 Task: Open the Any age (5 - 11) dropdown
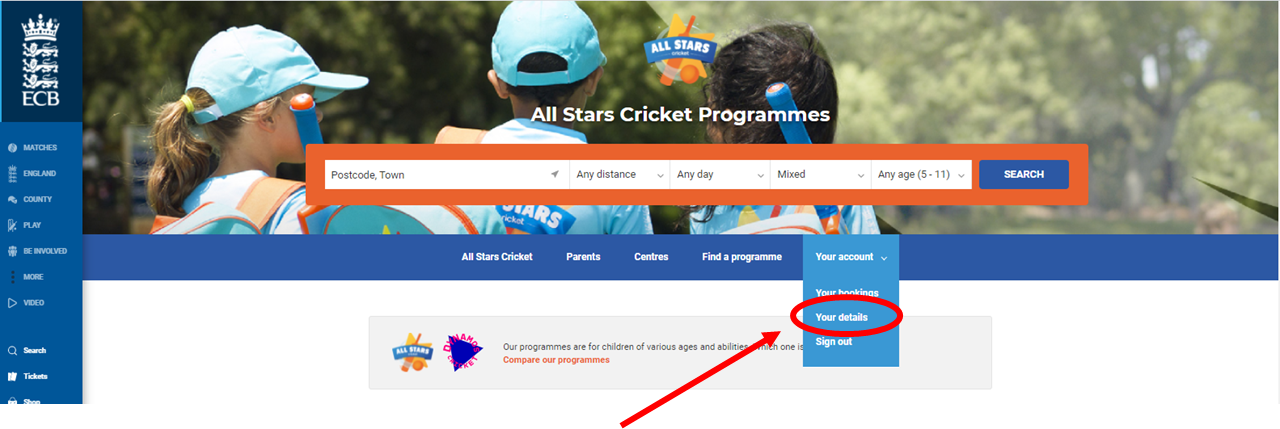coord(921,174)
